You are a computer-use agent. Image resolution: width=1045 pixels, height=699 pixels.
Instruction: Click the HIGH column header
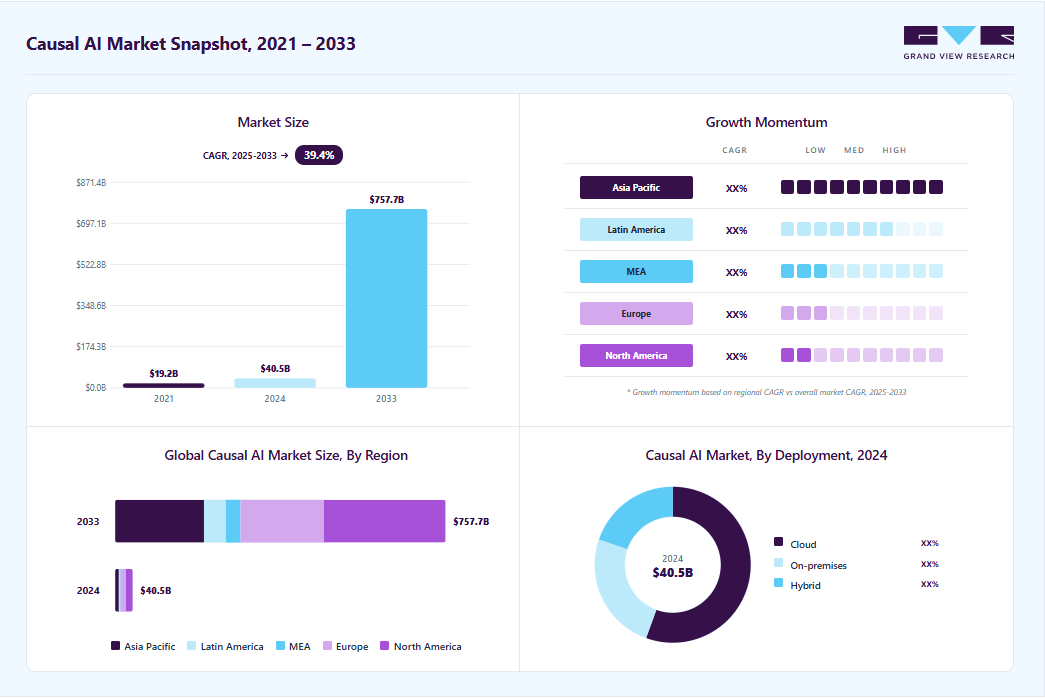click(894, 151)
